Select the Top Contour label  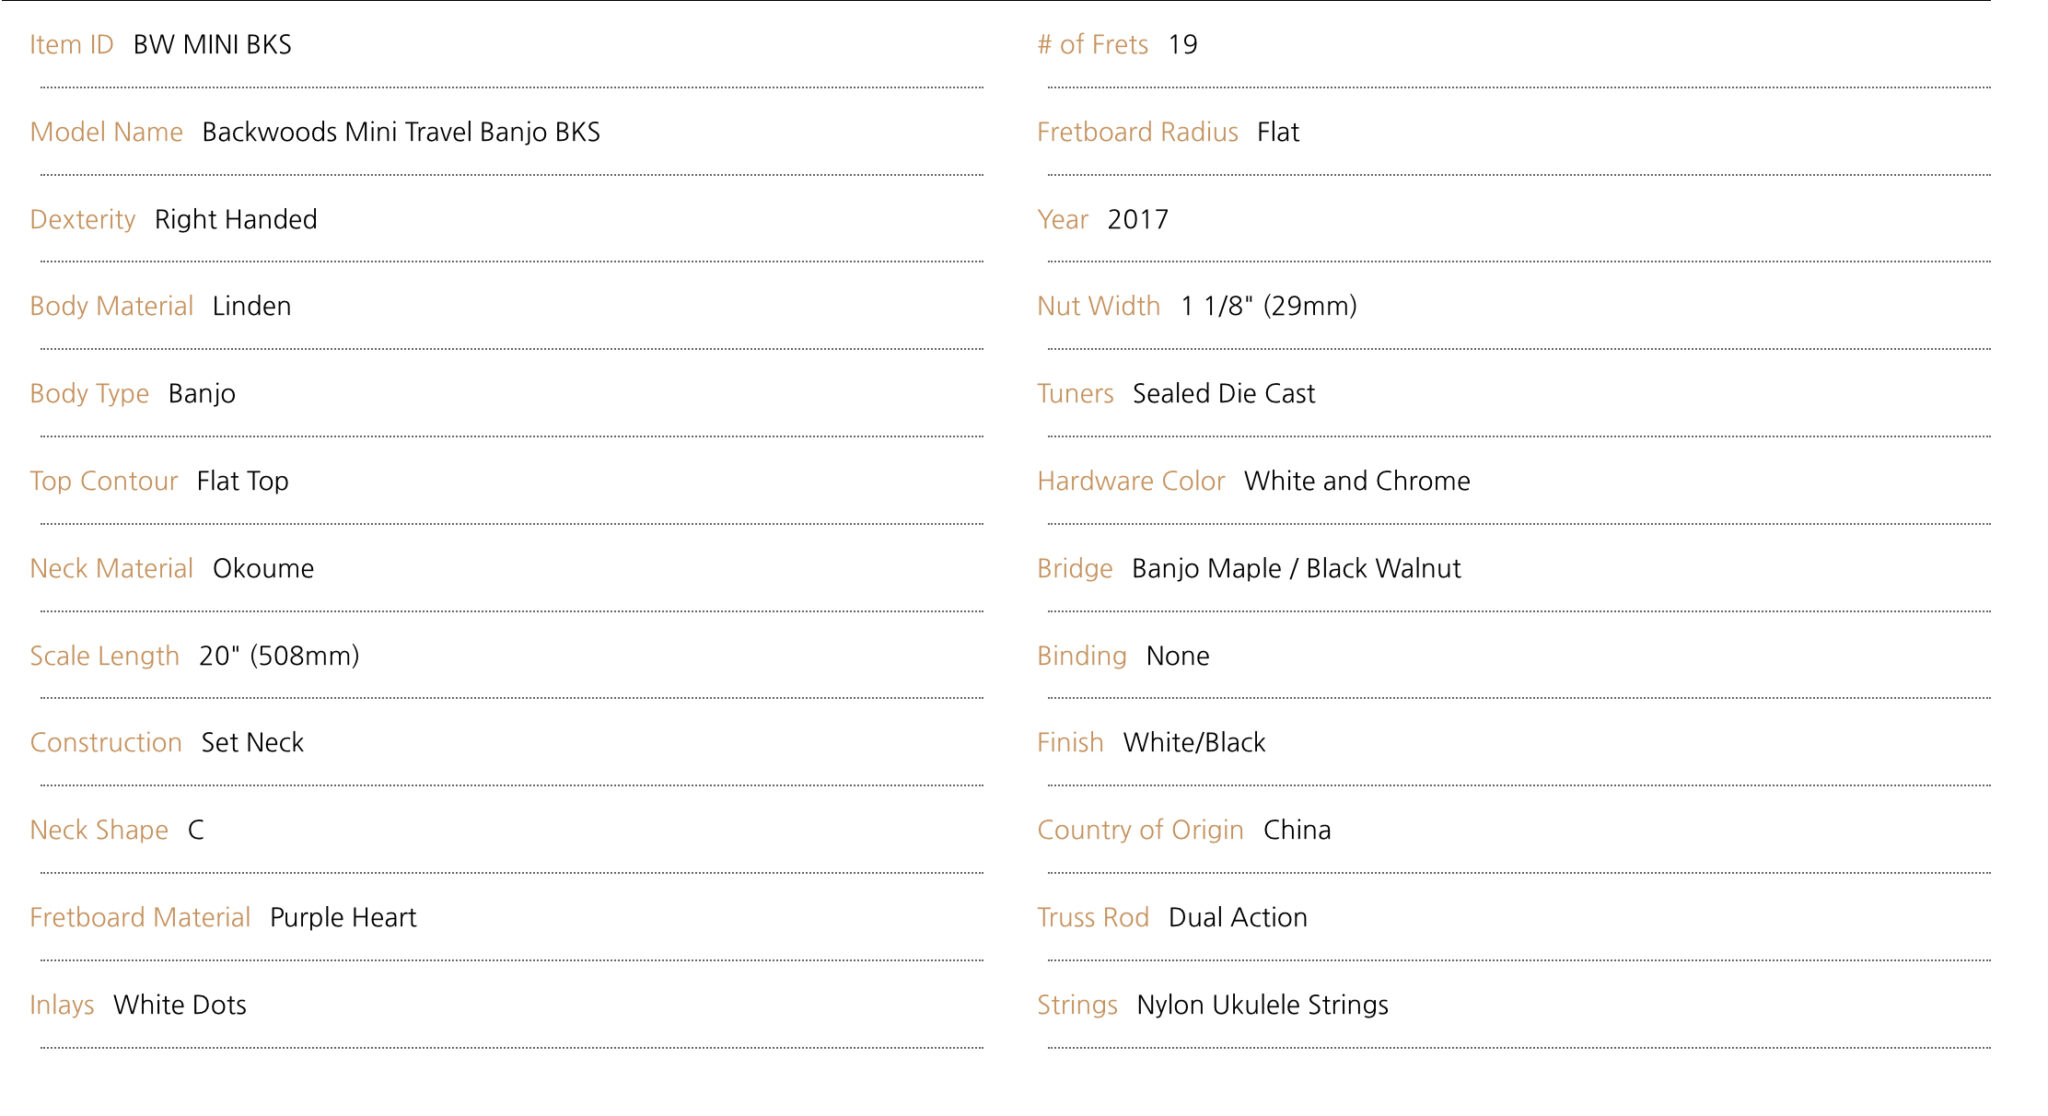point(104,481)
